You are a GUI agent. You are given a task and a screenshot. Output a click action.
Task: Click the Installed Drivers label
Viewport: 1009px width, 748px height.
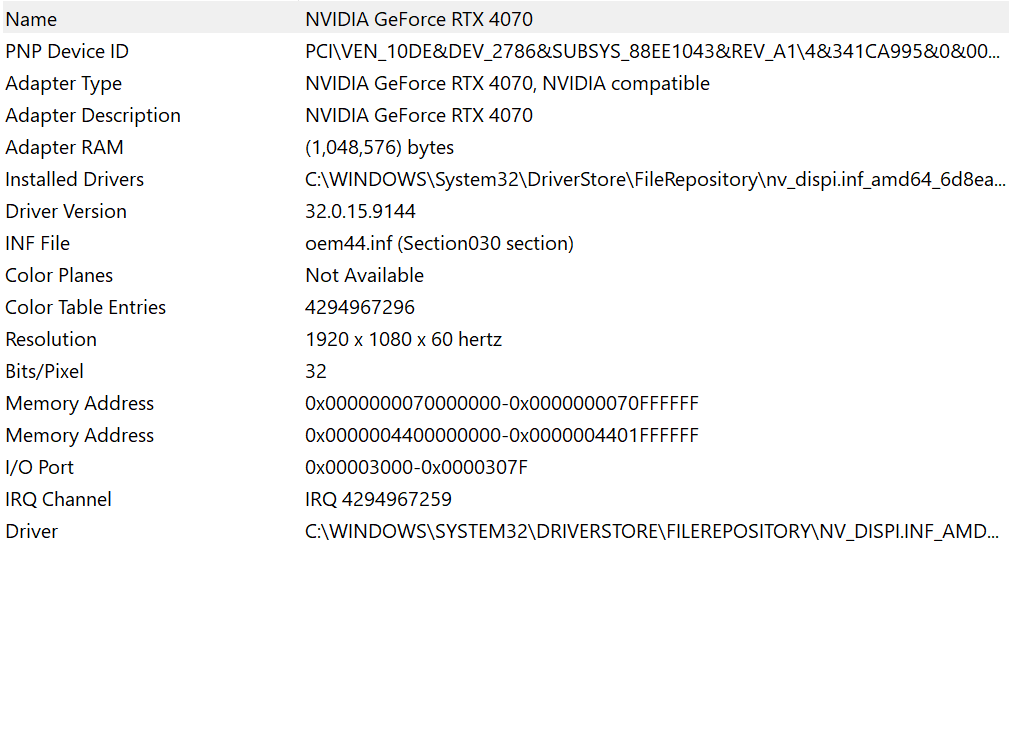pyautogui.click(x=74, y=179)
